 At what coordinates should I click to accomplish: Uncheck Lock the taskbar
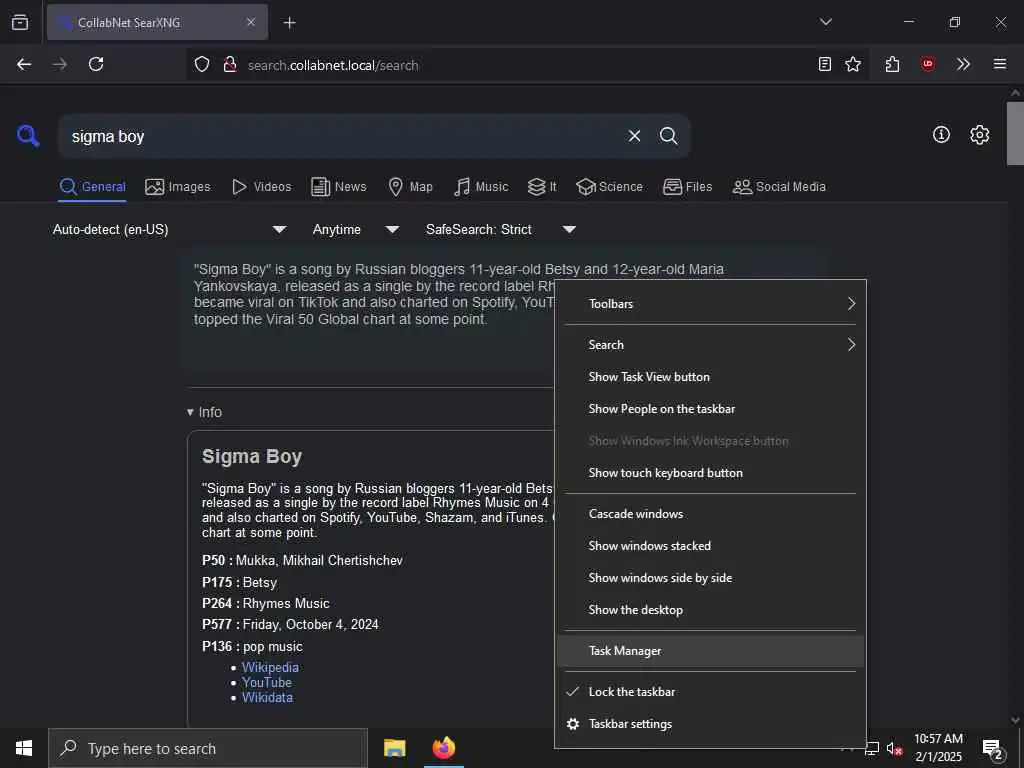tap(711, 692)
